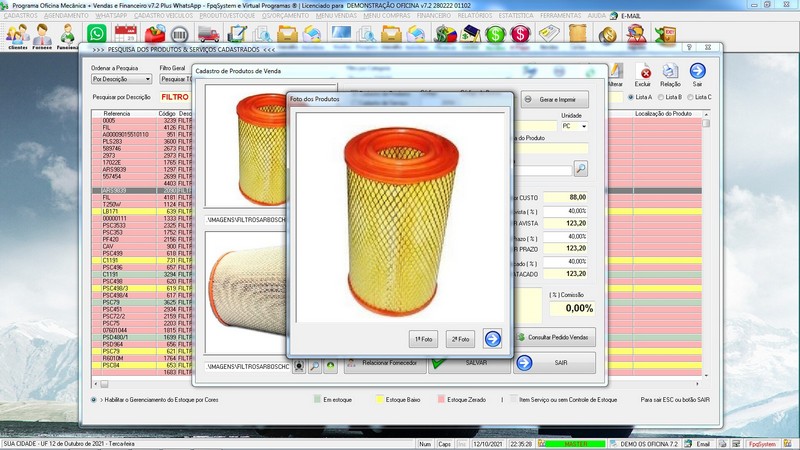Open the Fornecedores toolbar icon
The width and height of the screenshot is (800, 450).
tap(42, 36)
